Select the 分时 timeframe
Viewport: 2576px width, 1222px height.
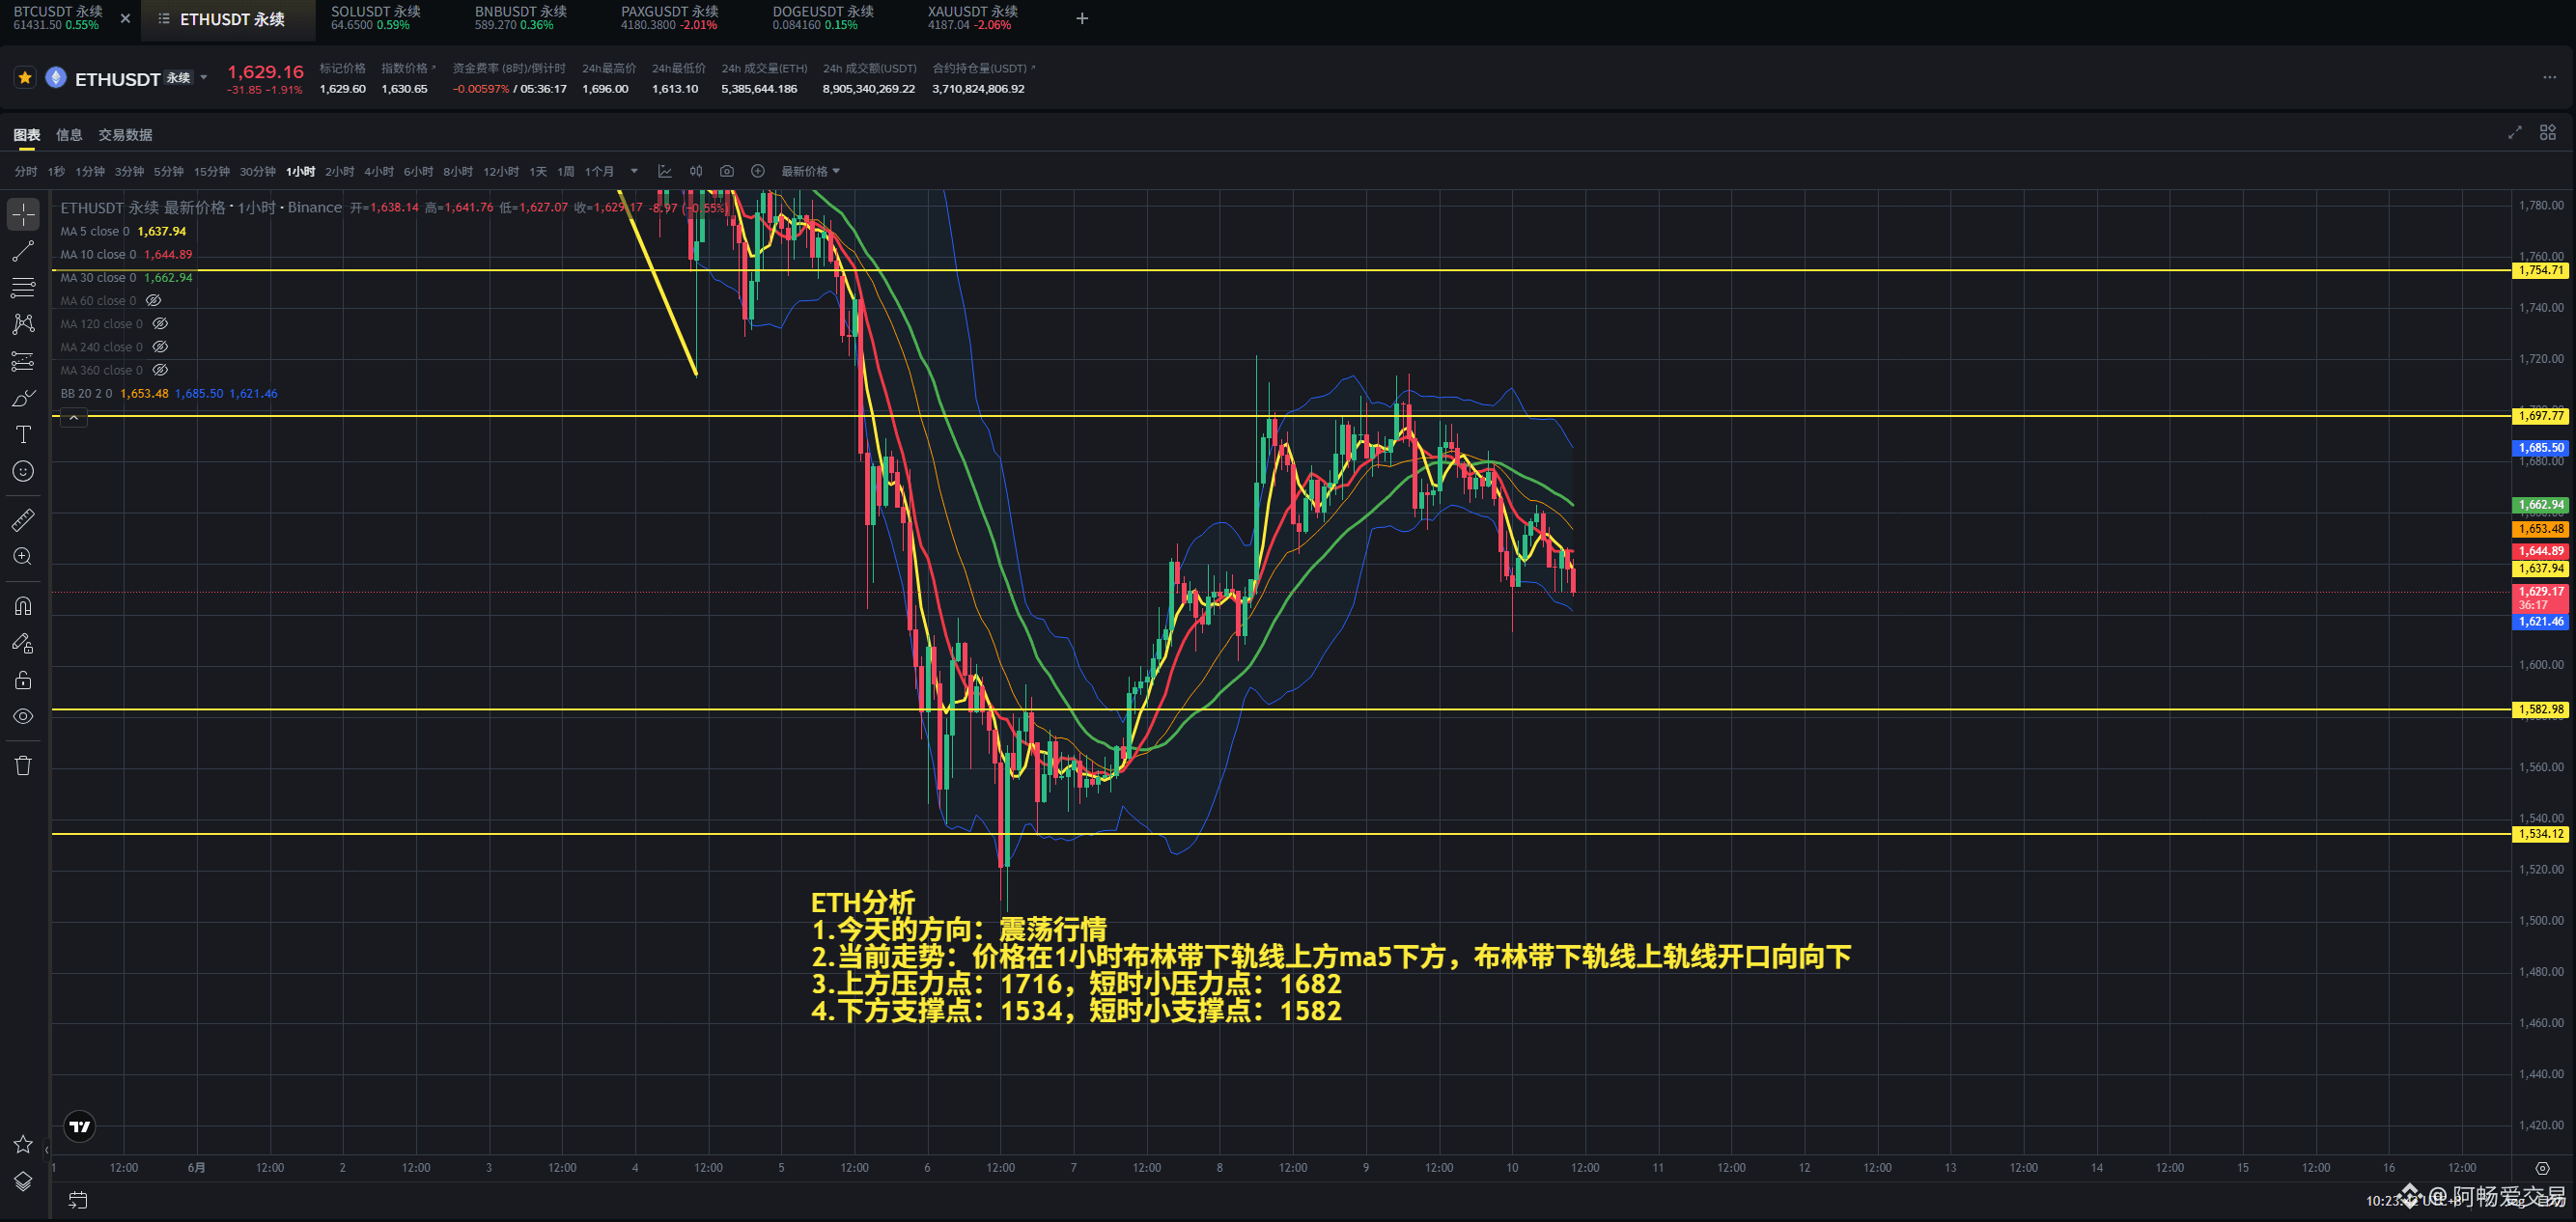click(26, 171)
